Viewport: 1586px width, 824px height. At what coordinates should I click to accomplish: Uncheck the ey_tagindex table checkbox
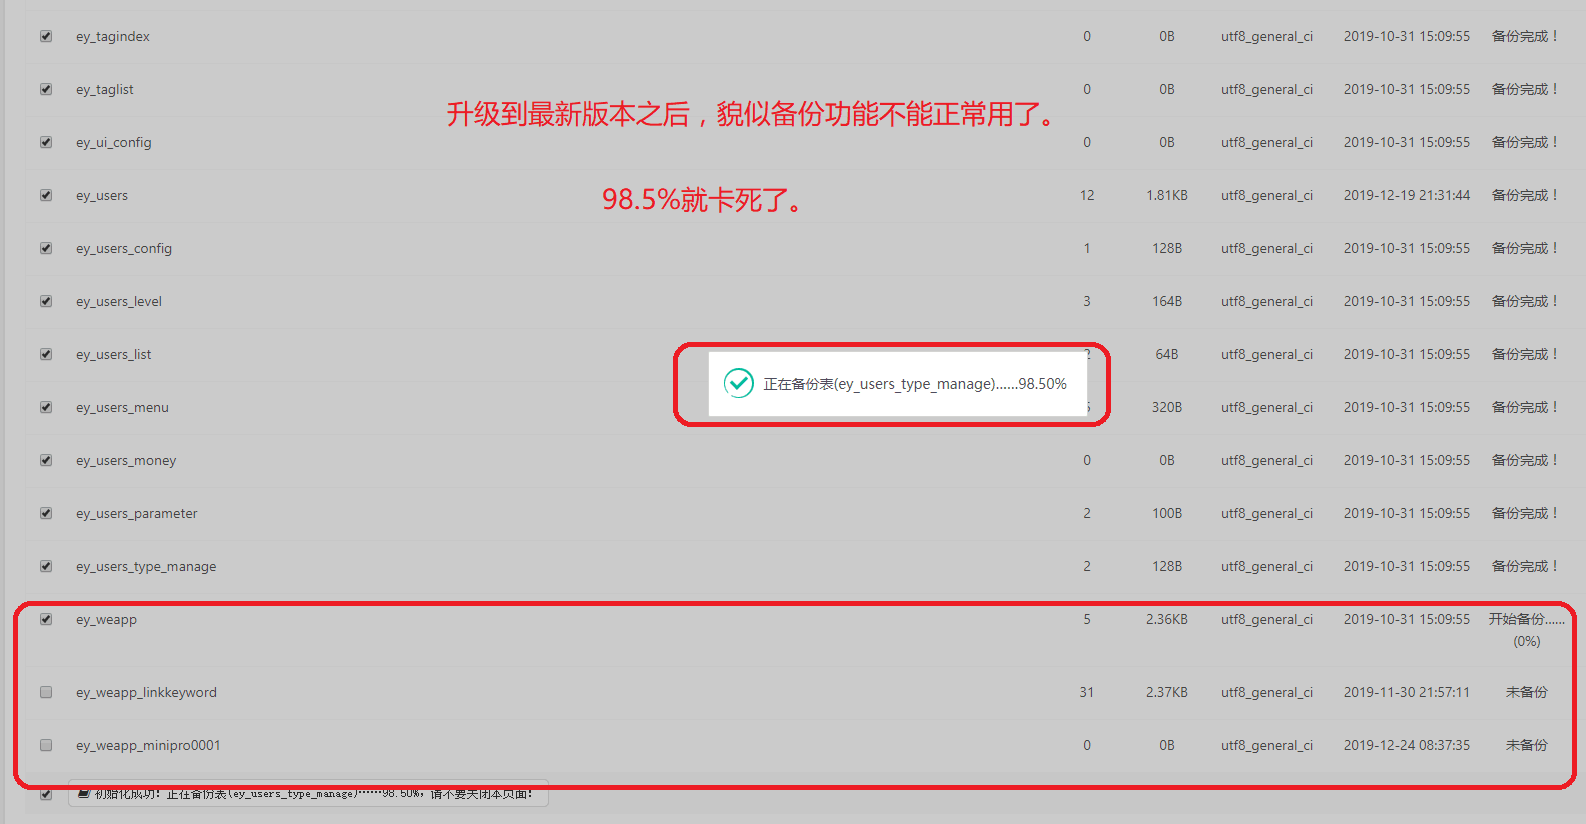[x=46, y=36]
